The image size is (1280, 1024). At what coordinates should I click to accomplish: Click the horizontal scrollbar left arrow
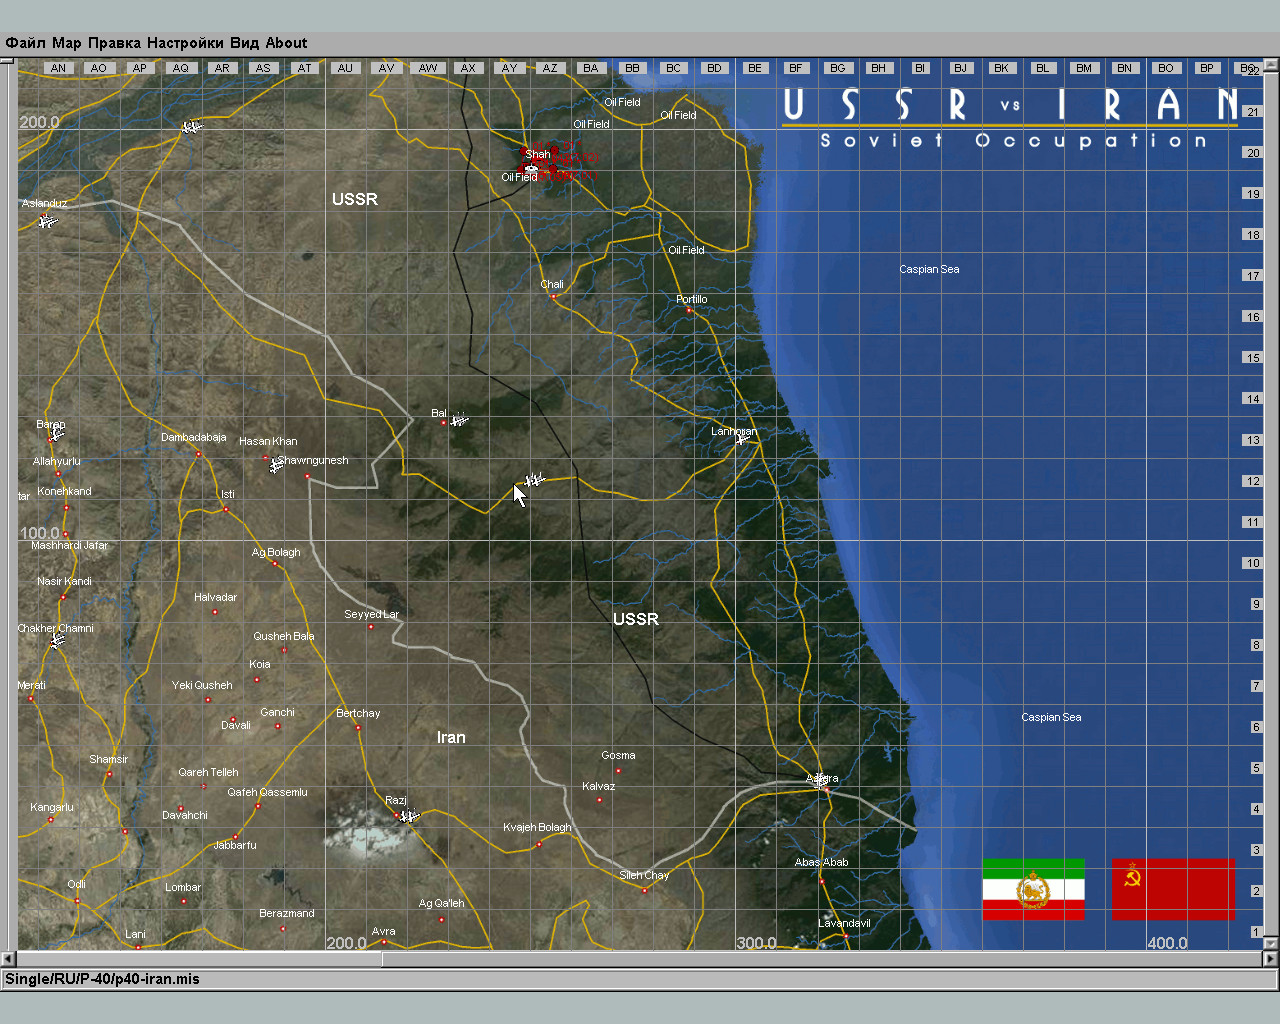point(9,959)
